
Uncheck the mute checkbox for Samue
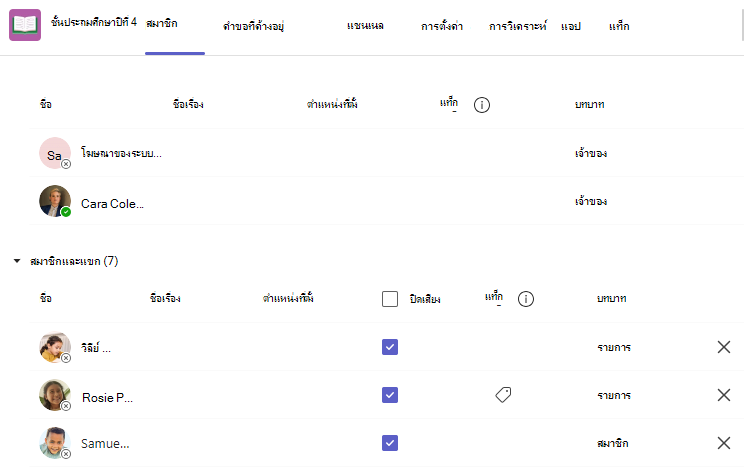pyautogui.click(x=390, y=443)
